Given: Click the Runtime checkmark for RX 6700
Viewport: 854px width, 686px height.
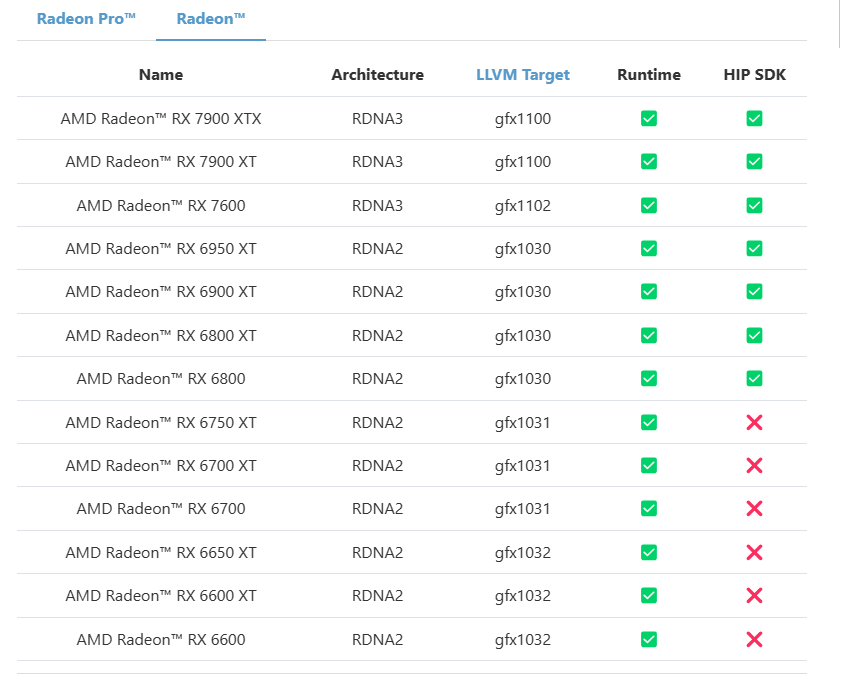Looking at the screenshot, I should (x=649, y=509).
